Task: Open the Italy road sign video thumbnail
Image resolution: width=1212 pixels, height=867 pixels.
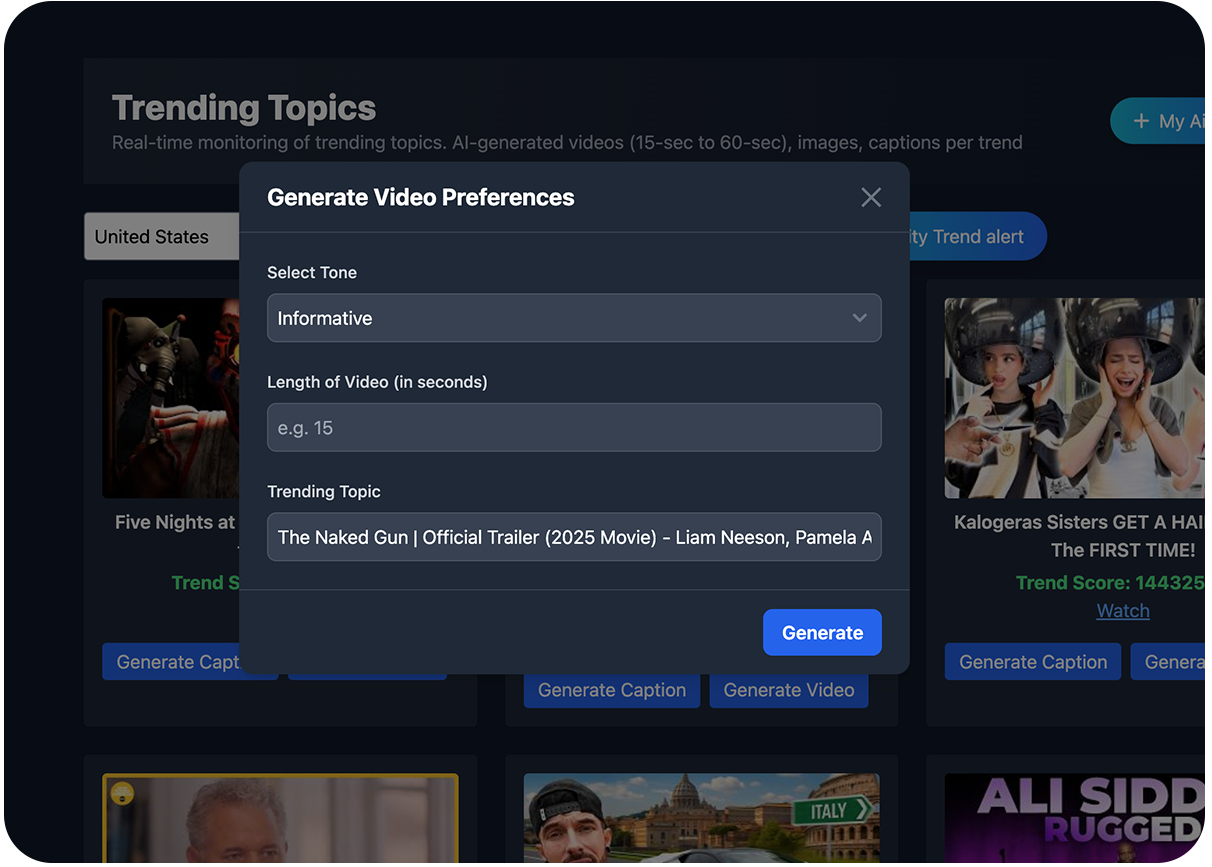Action: click(701, 817)
